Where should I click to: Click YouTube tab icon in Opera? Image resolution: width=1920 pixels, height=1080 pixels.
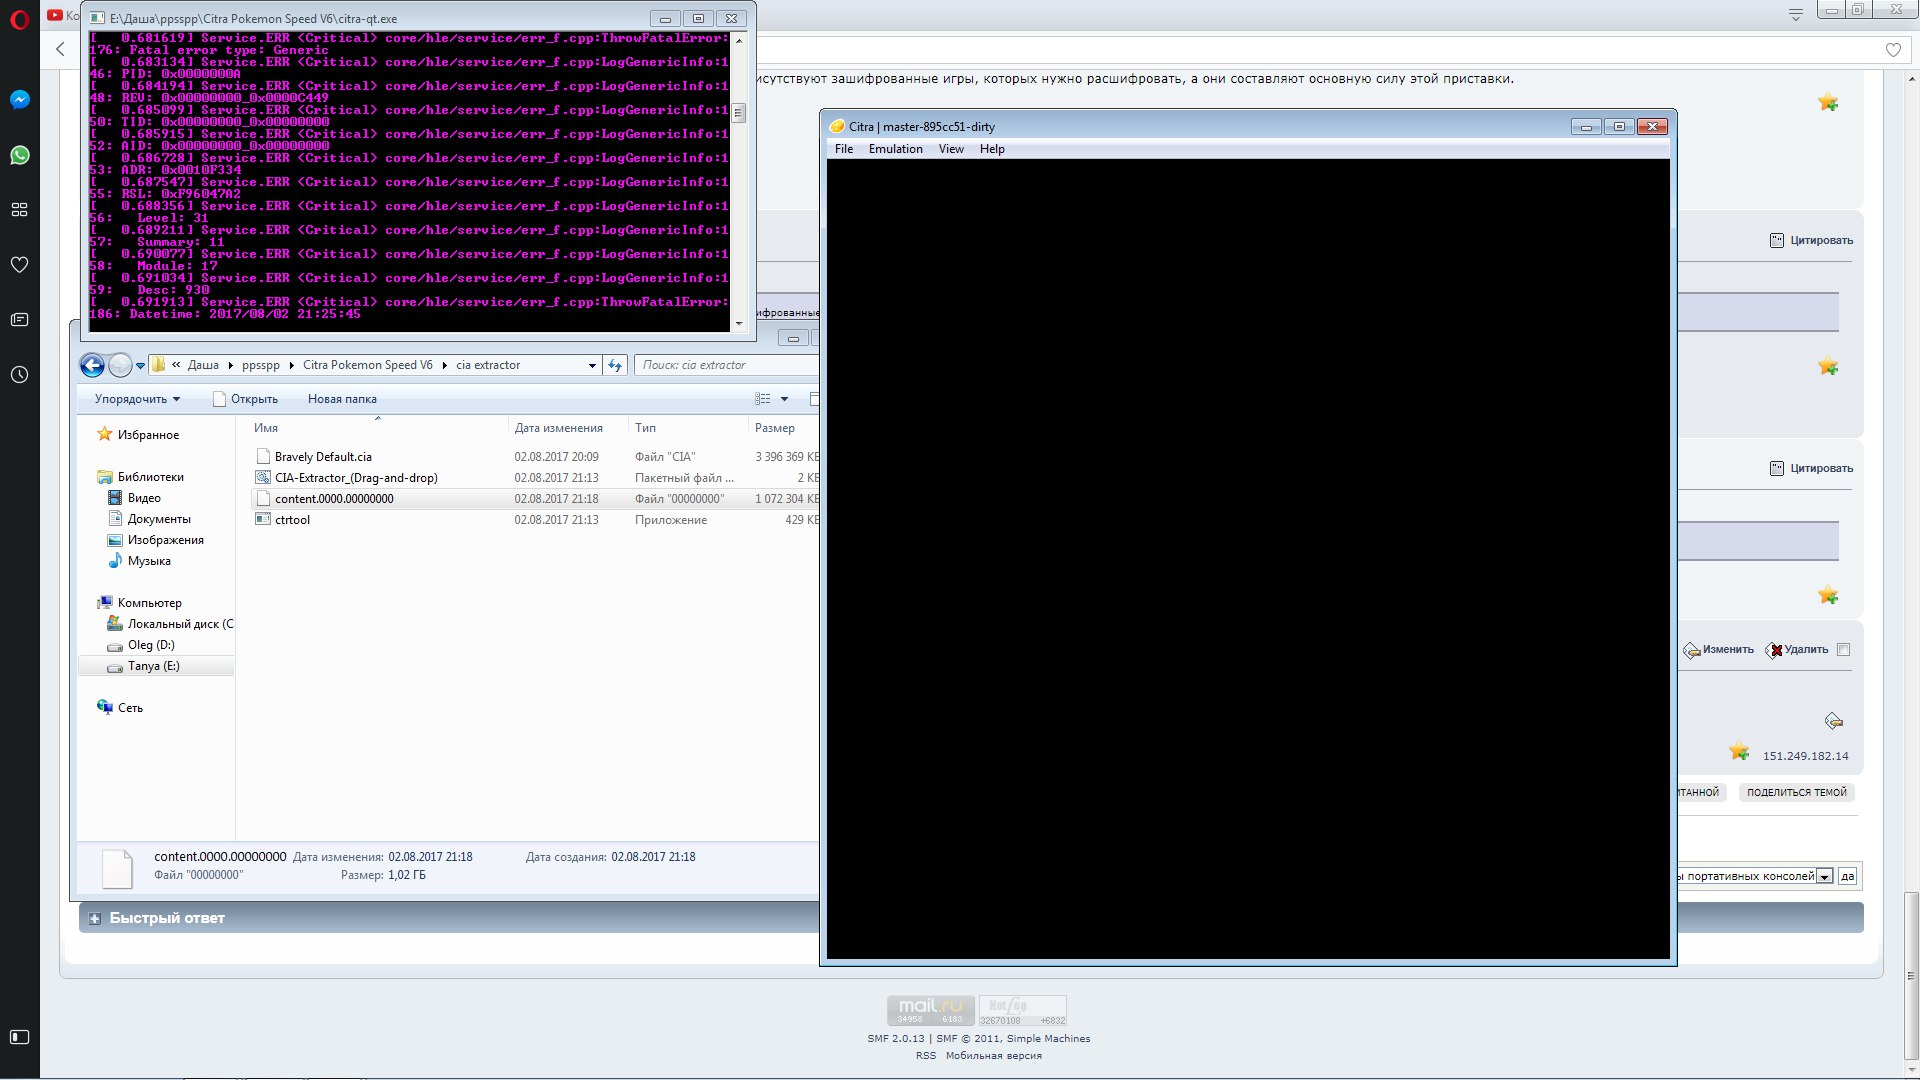(55, 15)
